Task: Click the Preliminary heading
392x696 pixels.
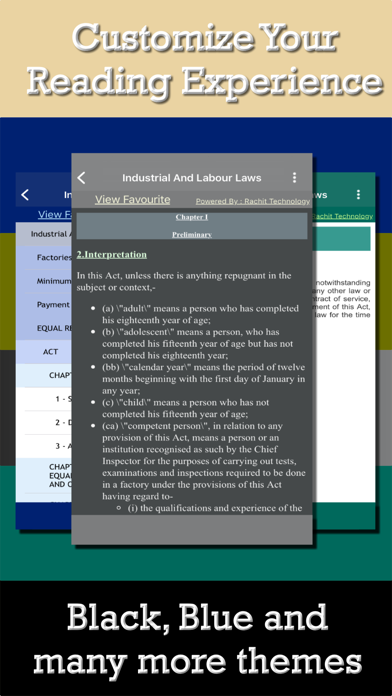Action: click(192, 234)
